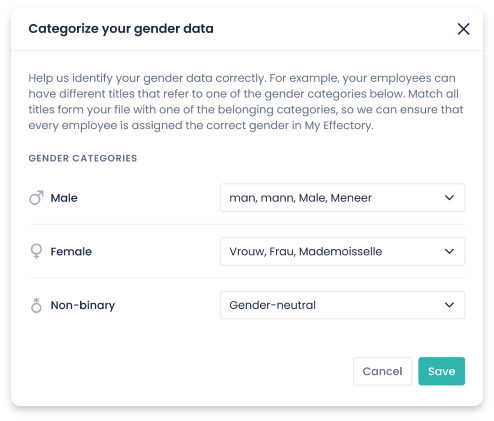Close the gender data dialog
Image resolution: width=494 pixels, height=421 pixels.
tap(463, 29)
